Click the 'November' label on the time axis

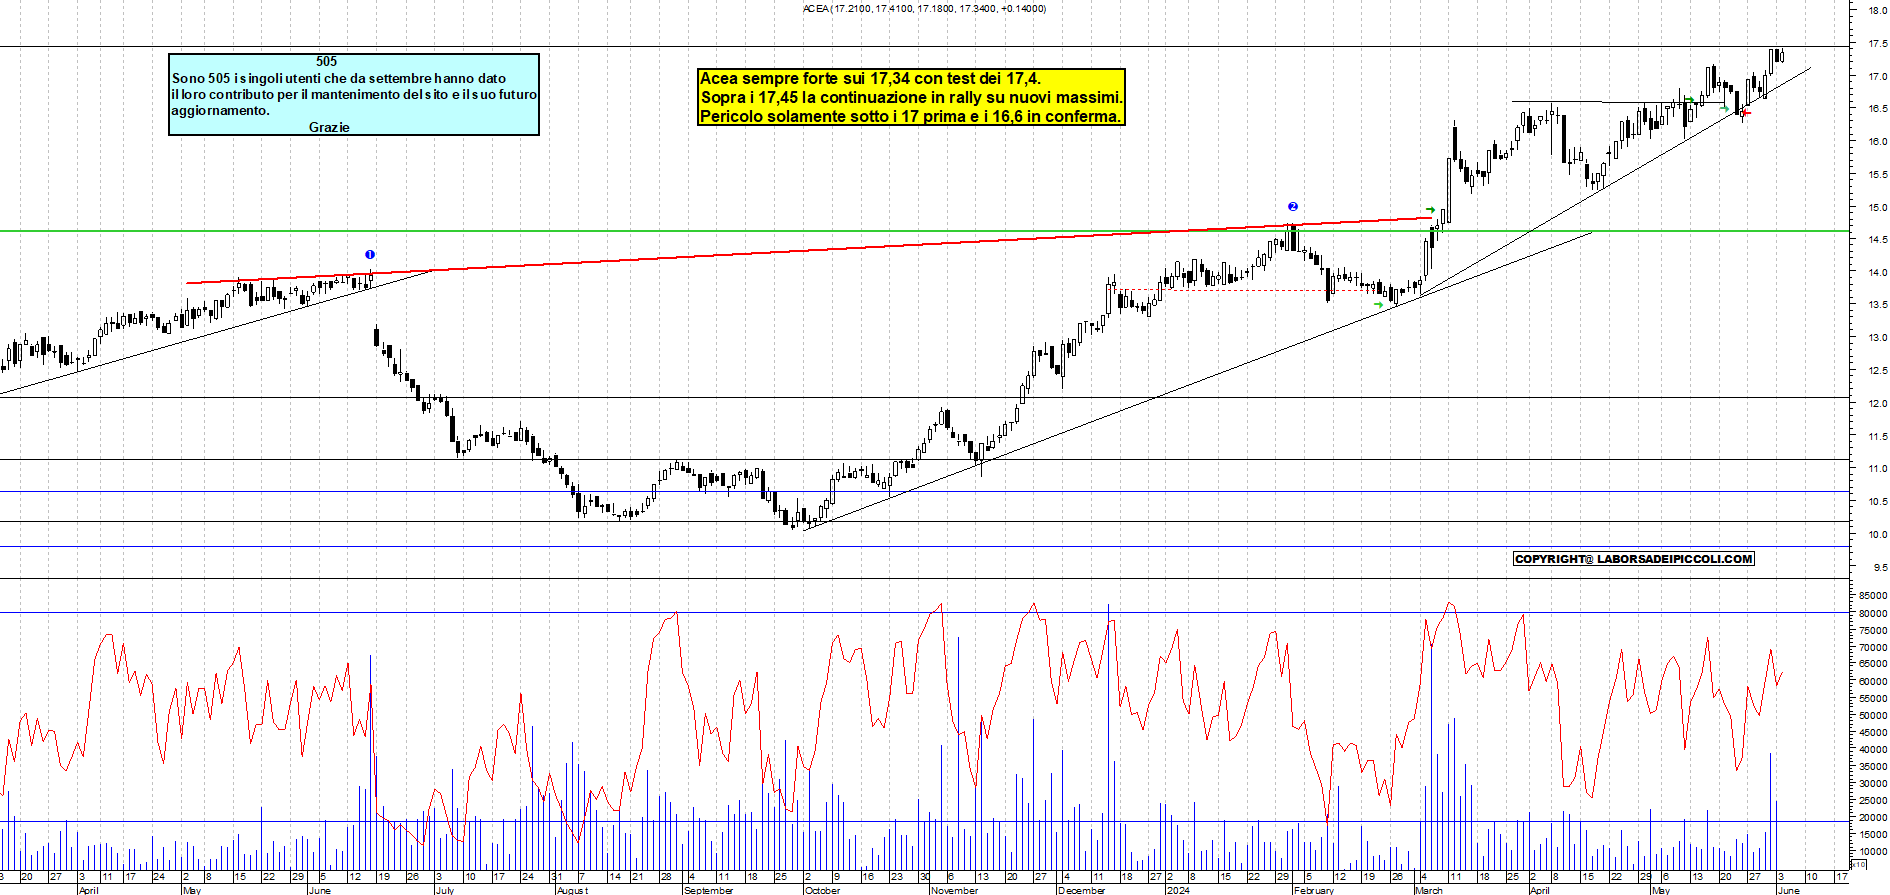coord(955,890)
